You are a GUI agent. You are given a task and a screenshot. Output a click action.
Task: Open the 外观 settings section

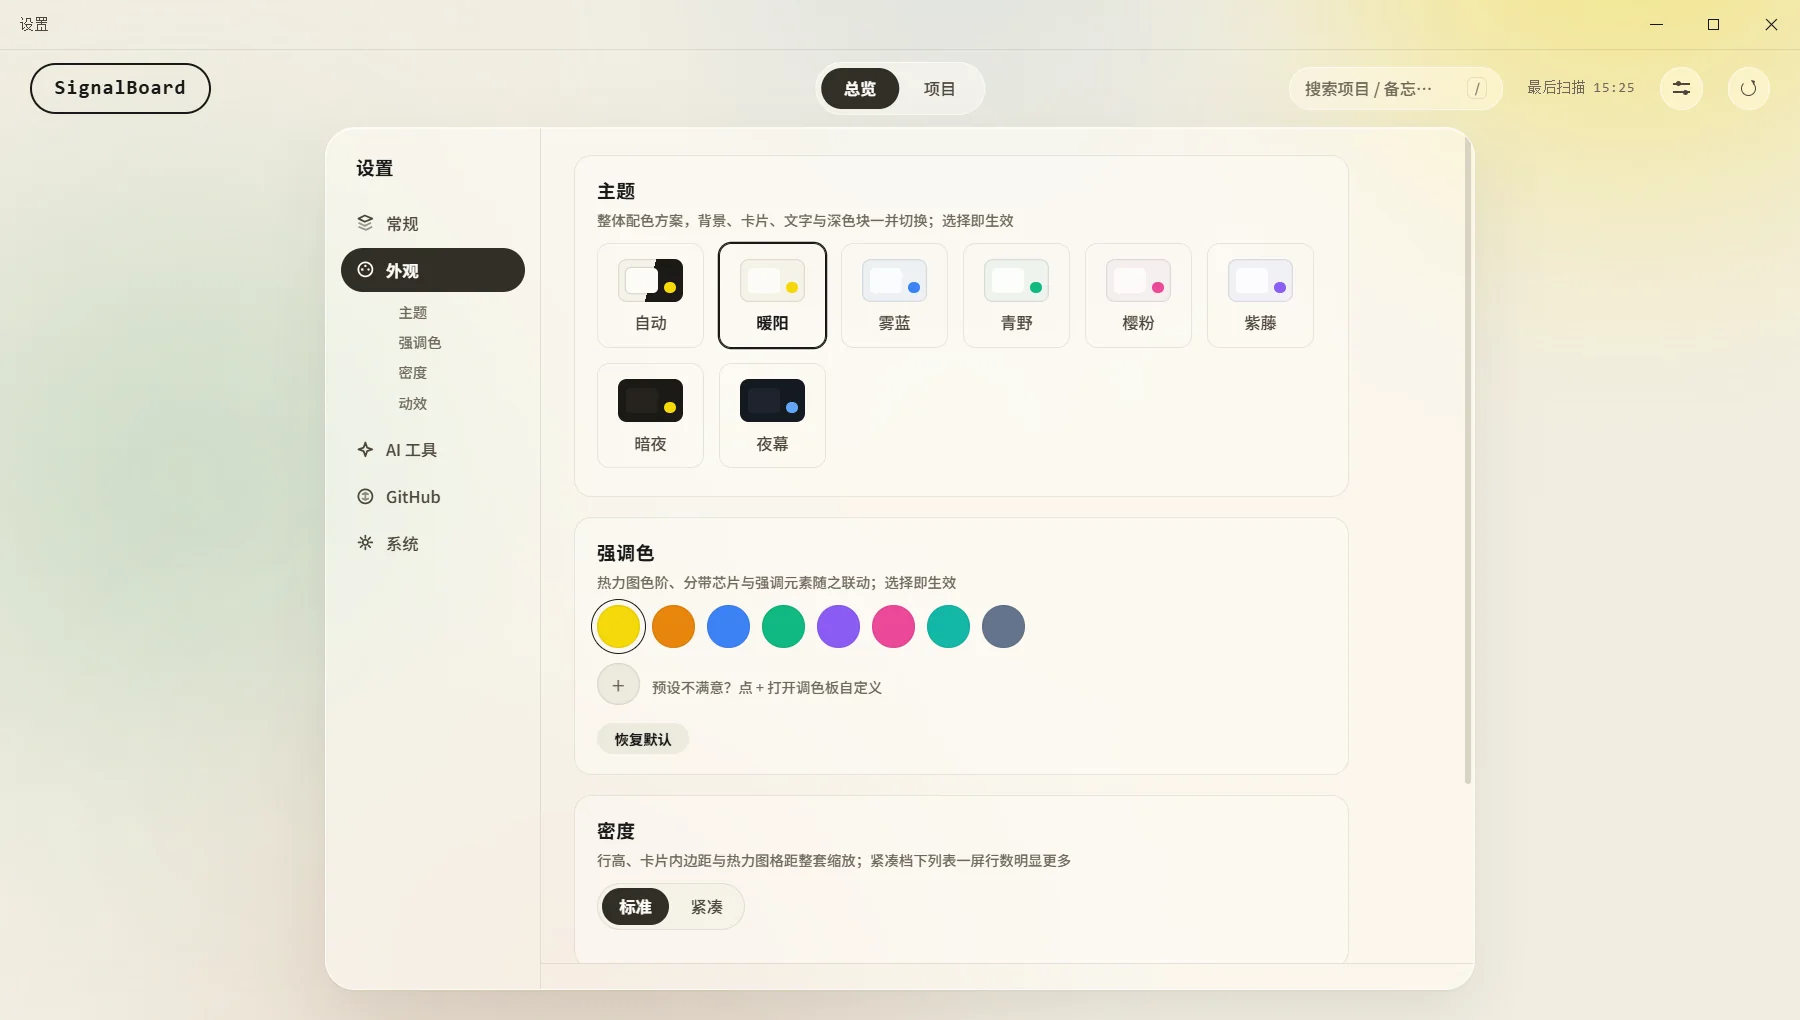pyautogui.click(x=433, y=270)
